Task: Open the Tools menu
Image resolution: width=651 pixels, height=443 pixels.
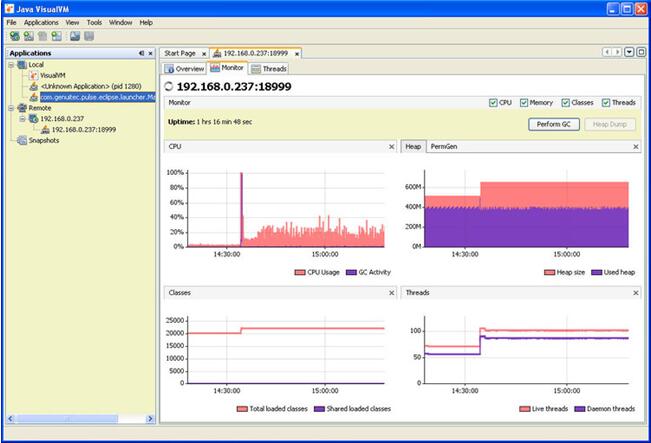Action: point(94,21)
